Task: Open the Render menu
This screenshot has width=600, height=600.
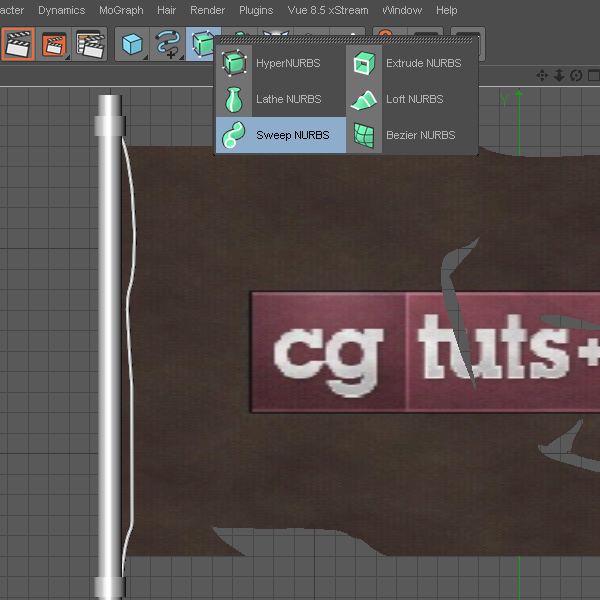Action: [207, 10]
